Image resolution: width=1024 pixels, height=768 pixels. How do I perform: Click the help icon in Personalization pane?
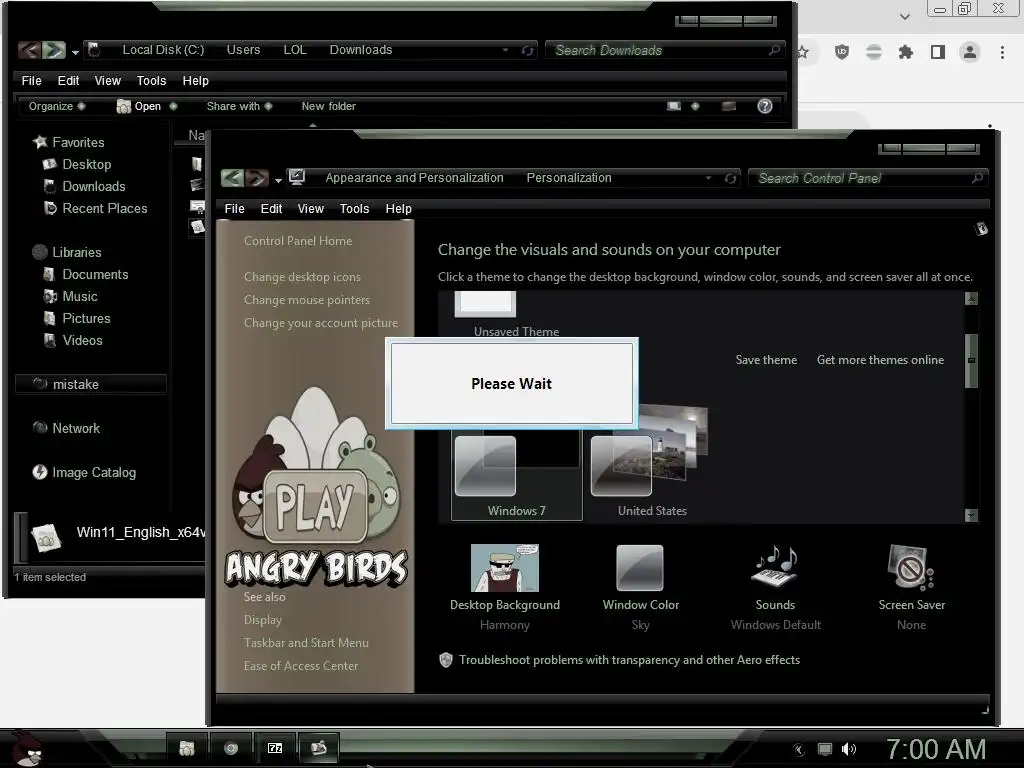pos(981,229)
